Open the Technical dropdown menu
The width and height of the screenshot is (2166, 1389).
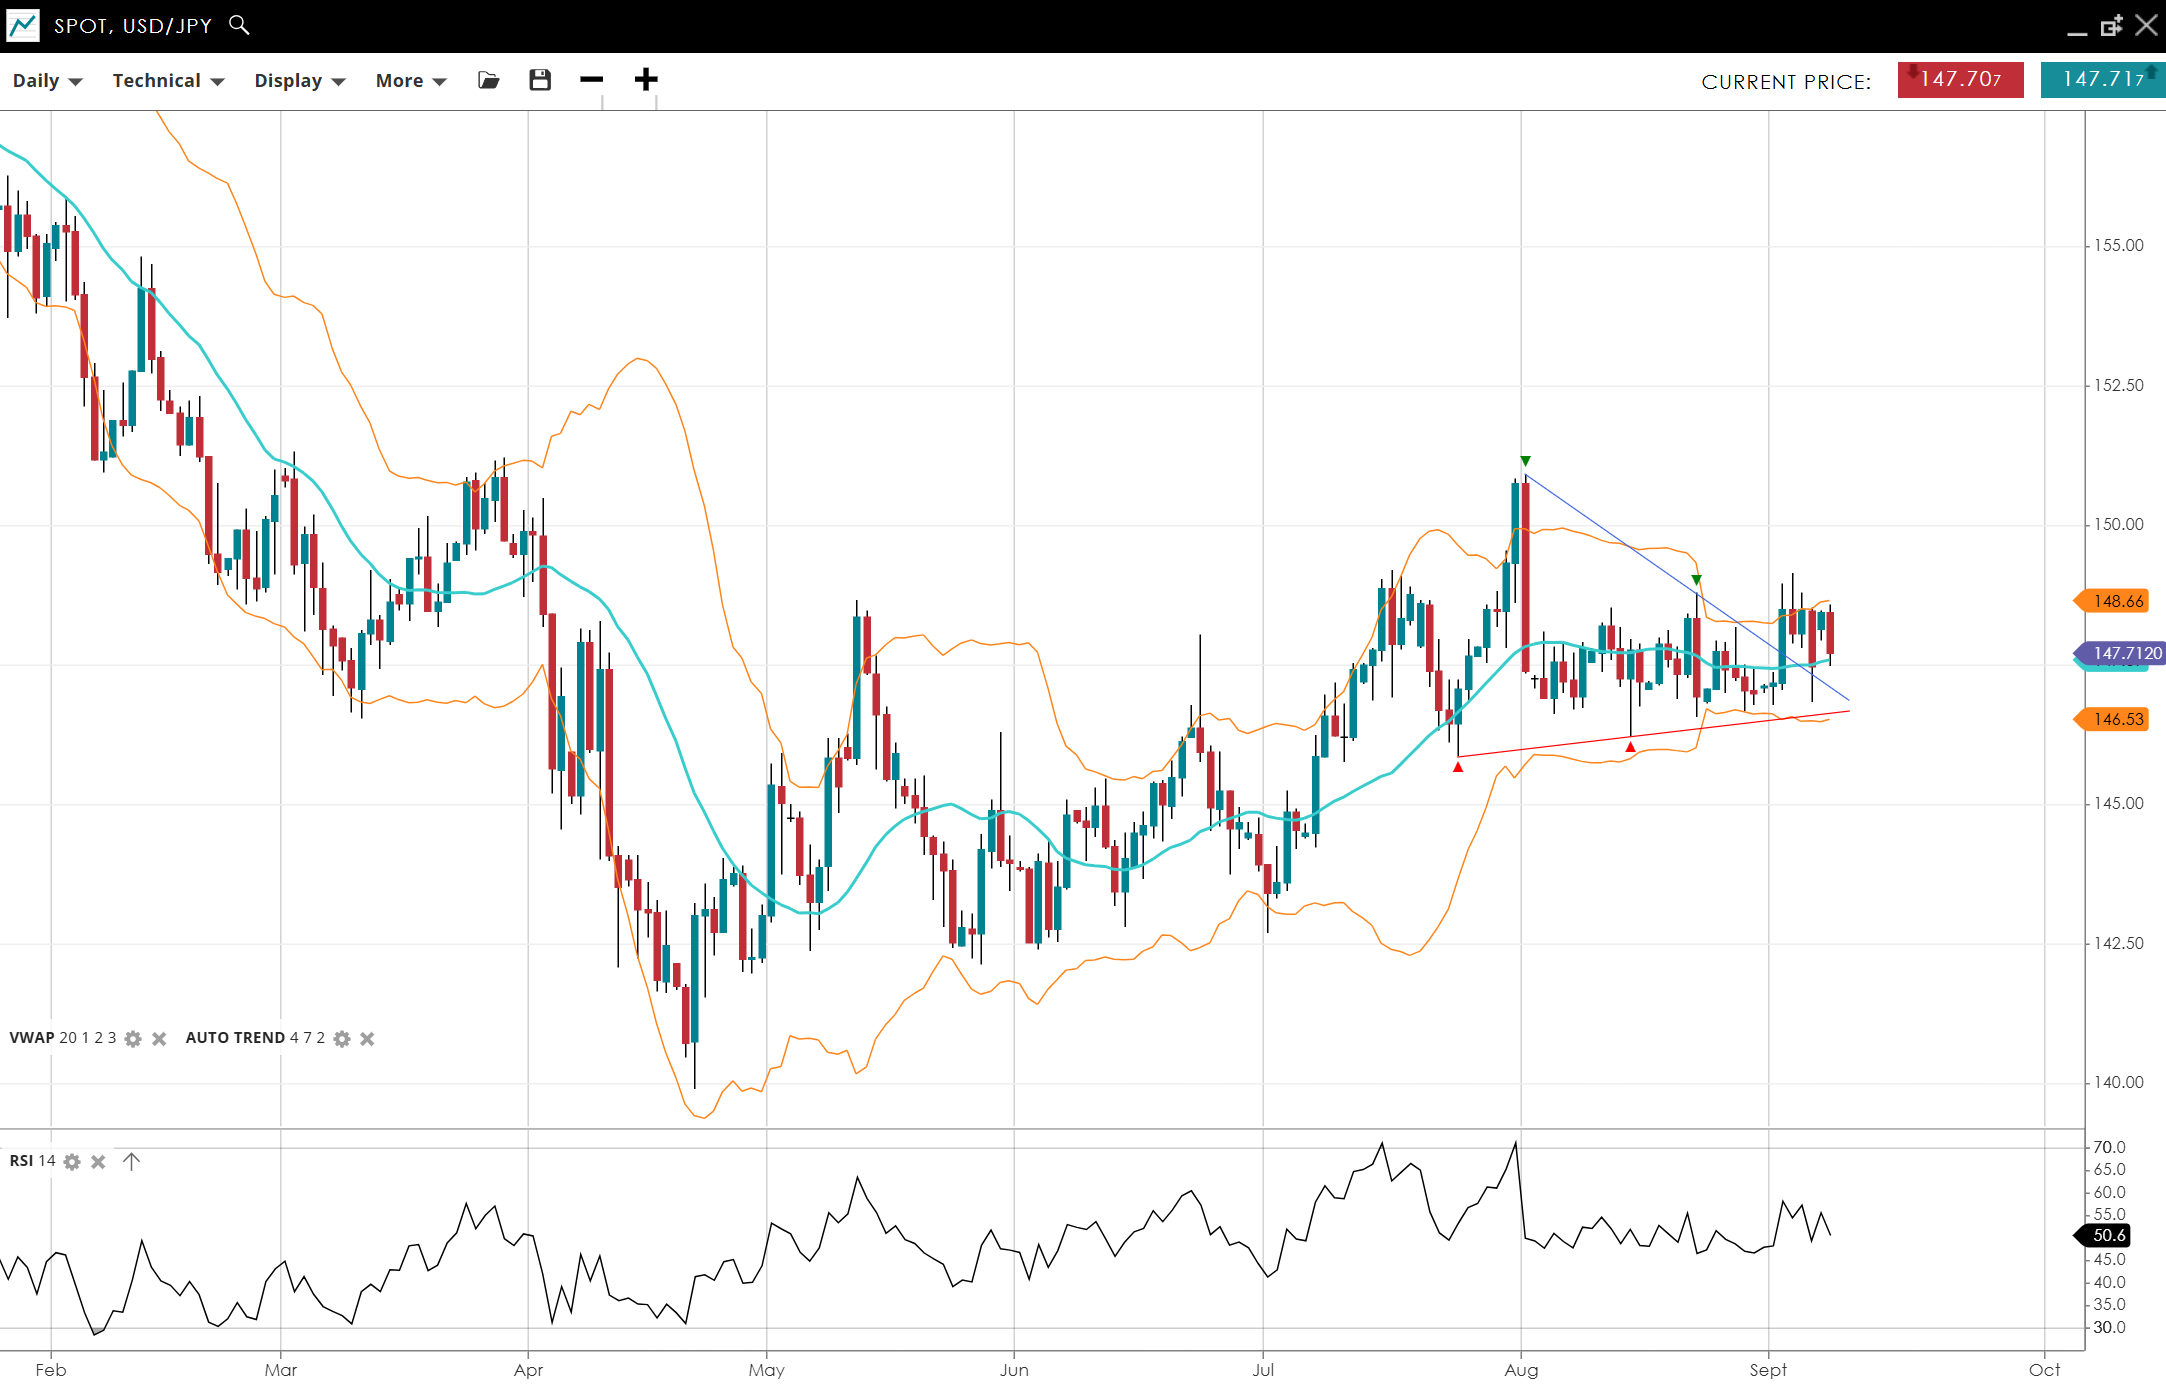tap(168, 81)
